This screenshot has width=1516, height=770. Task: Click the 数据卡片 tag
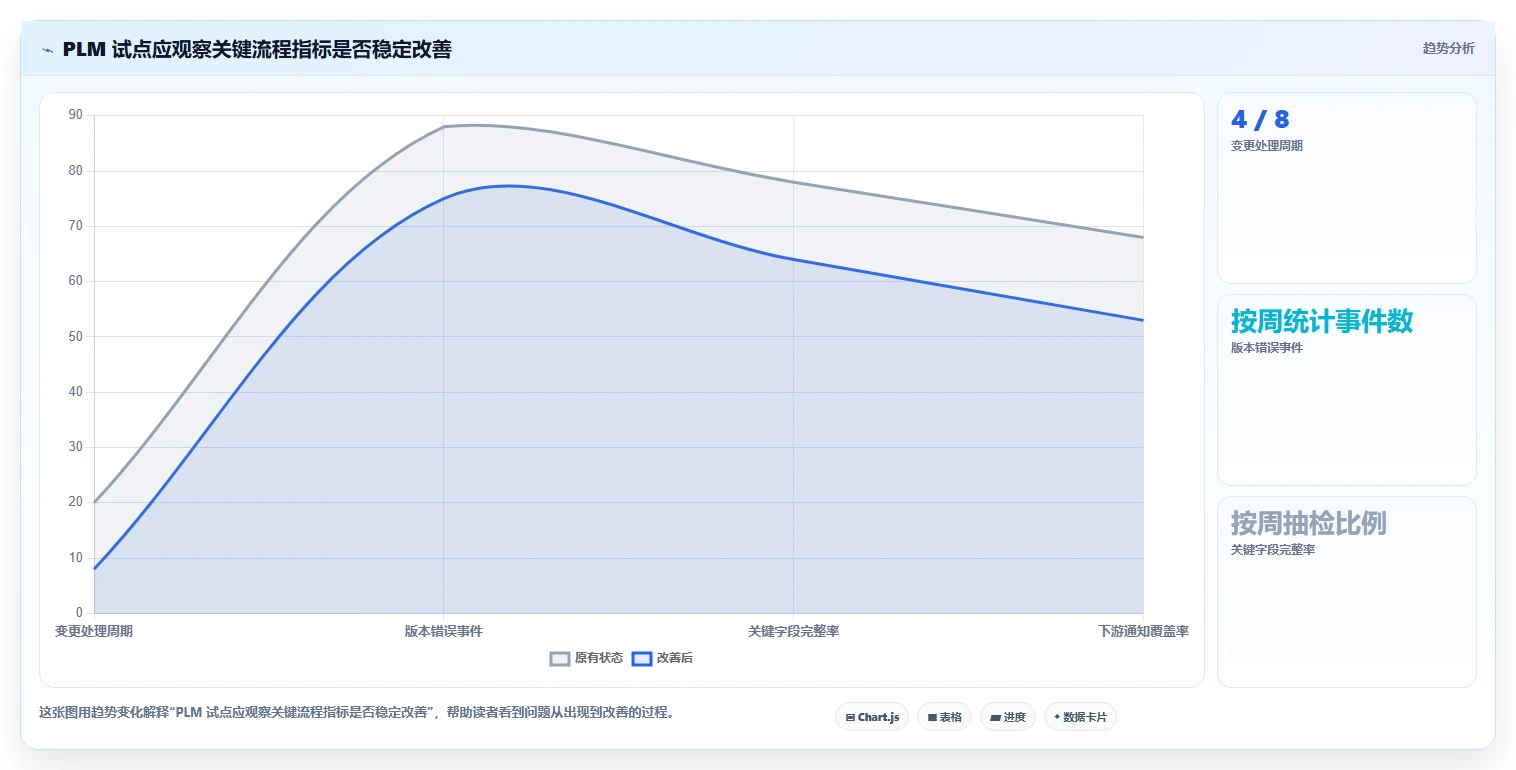pos(1080,717)
